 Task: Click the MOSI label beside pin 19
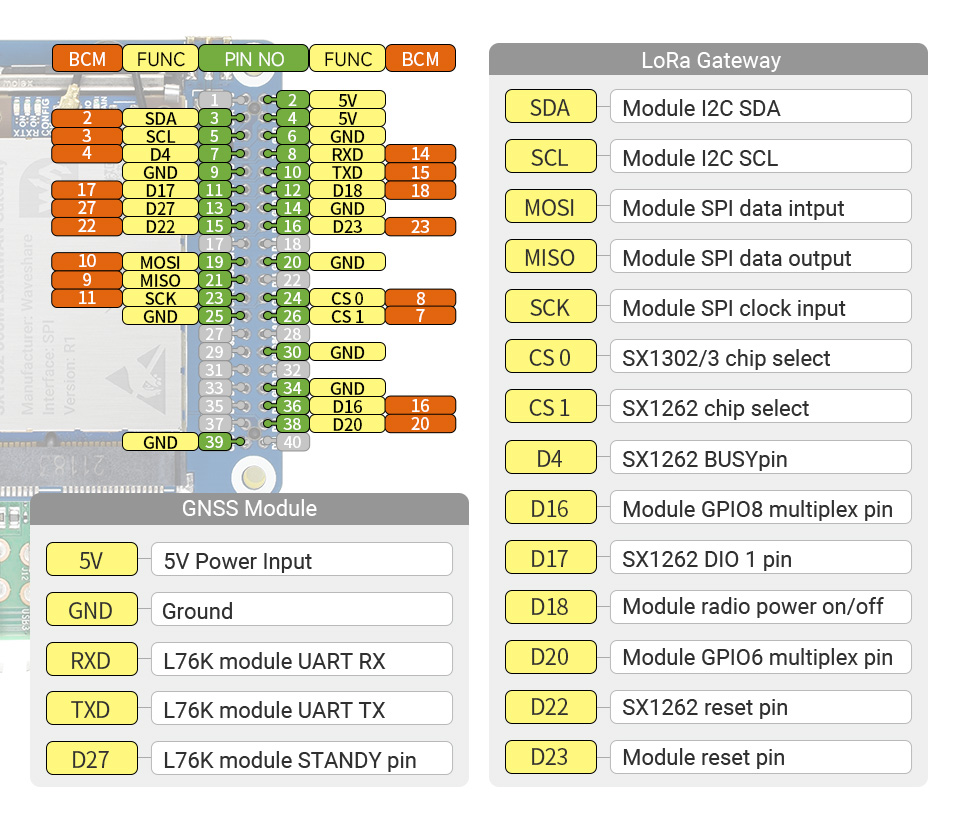tap(160, 263)
